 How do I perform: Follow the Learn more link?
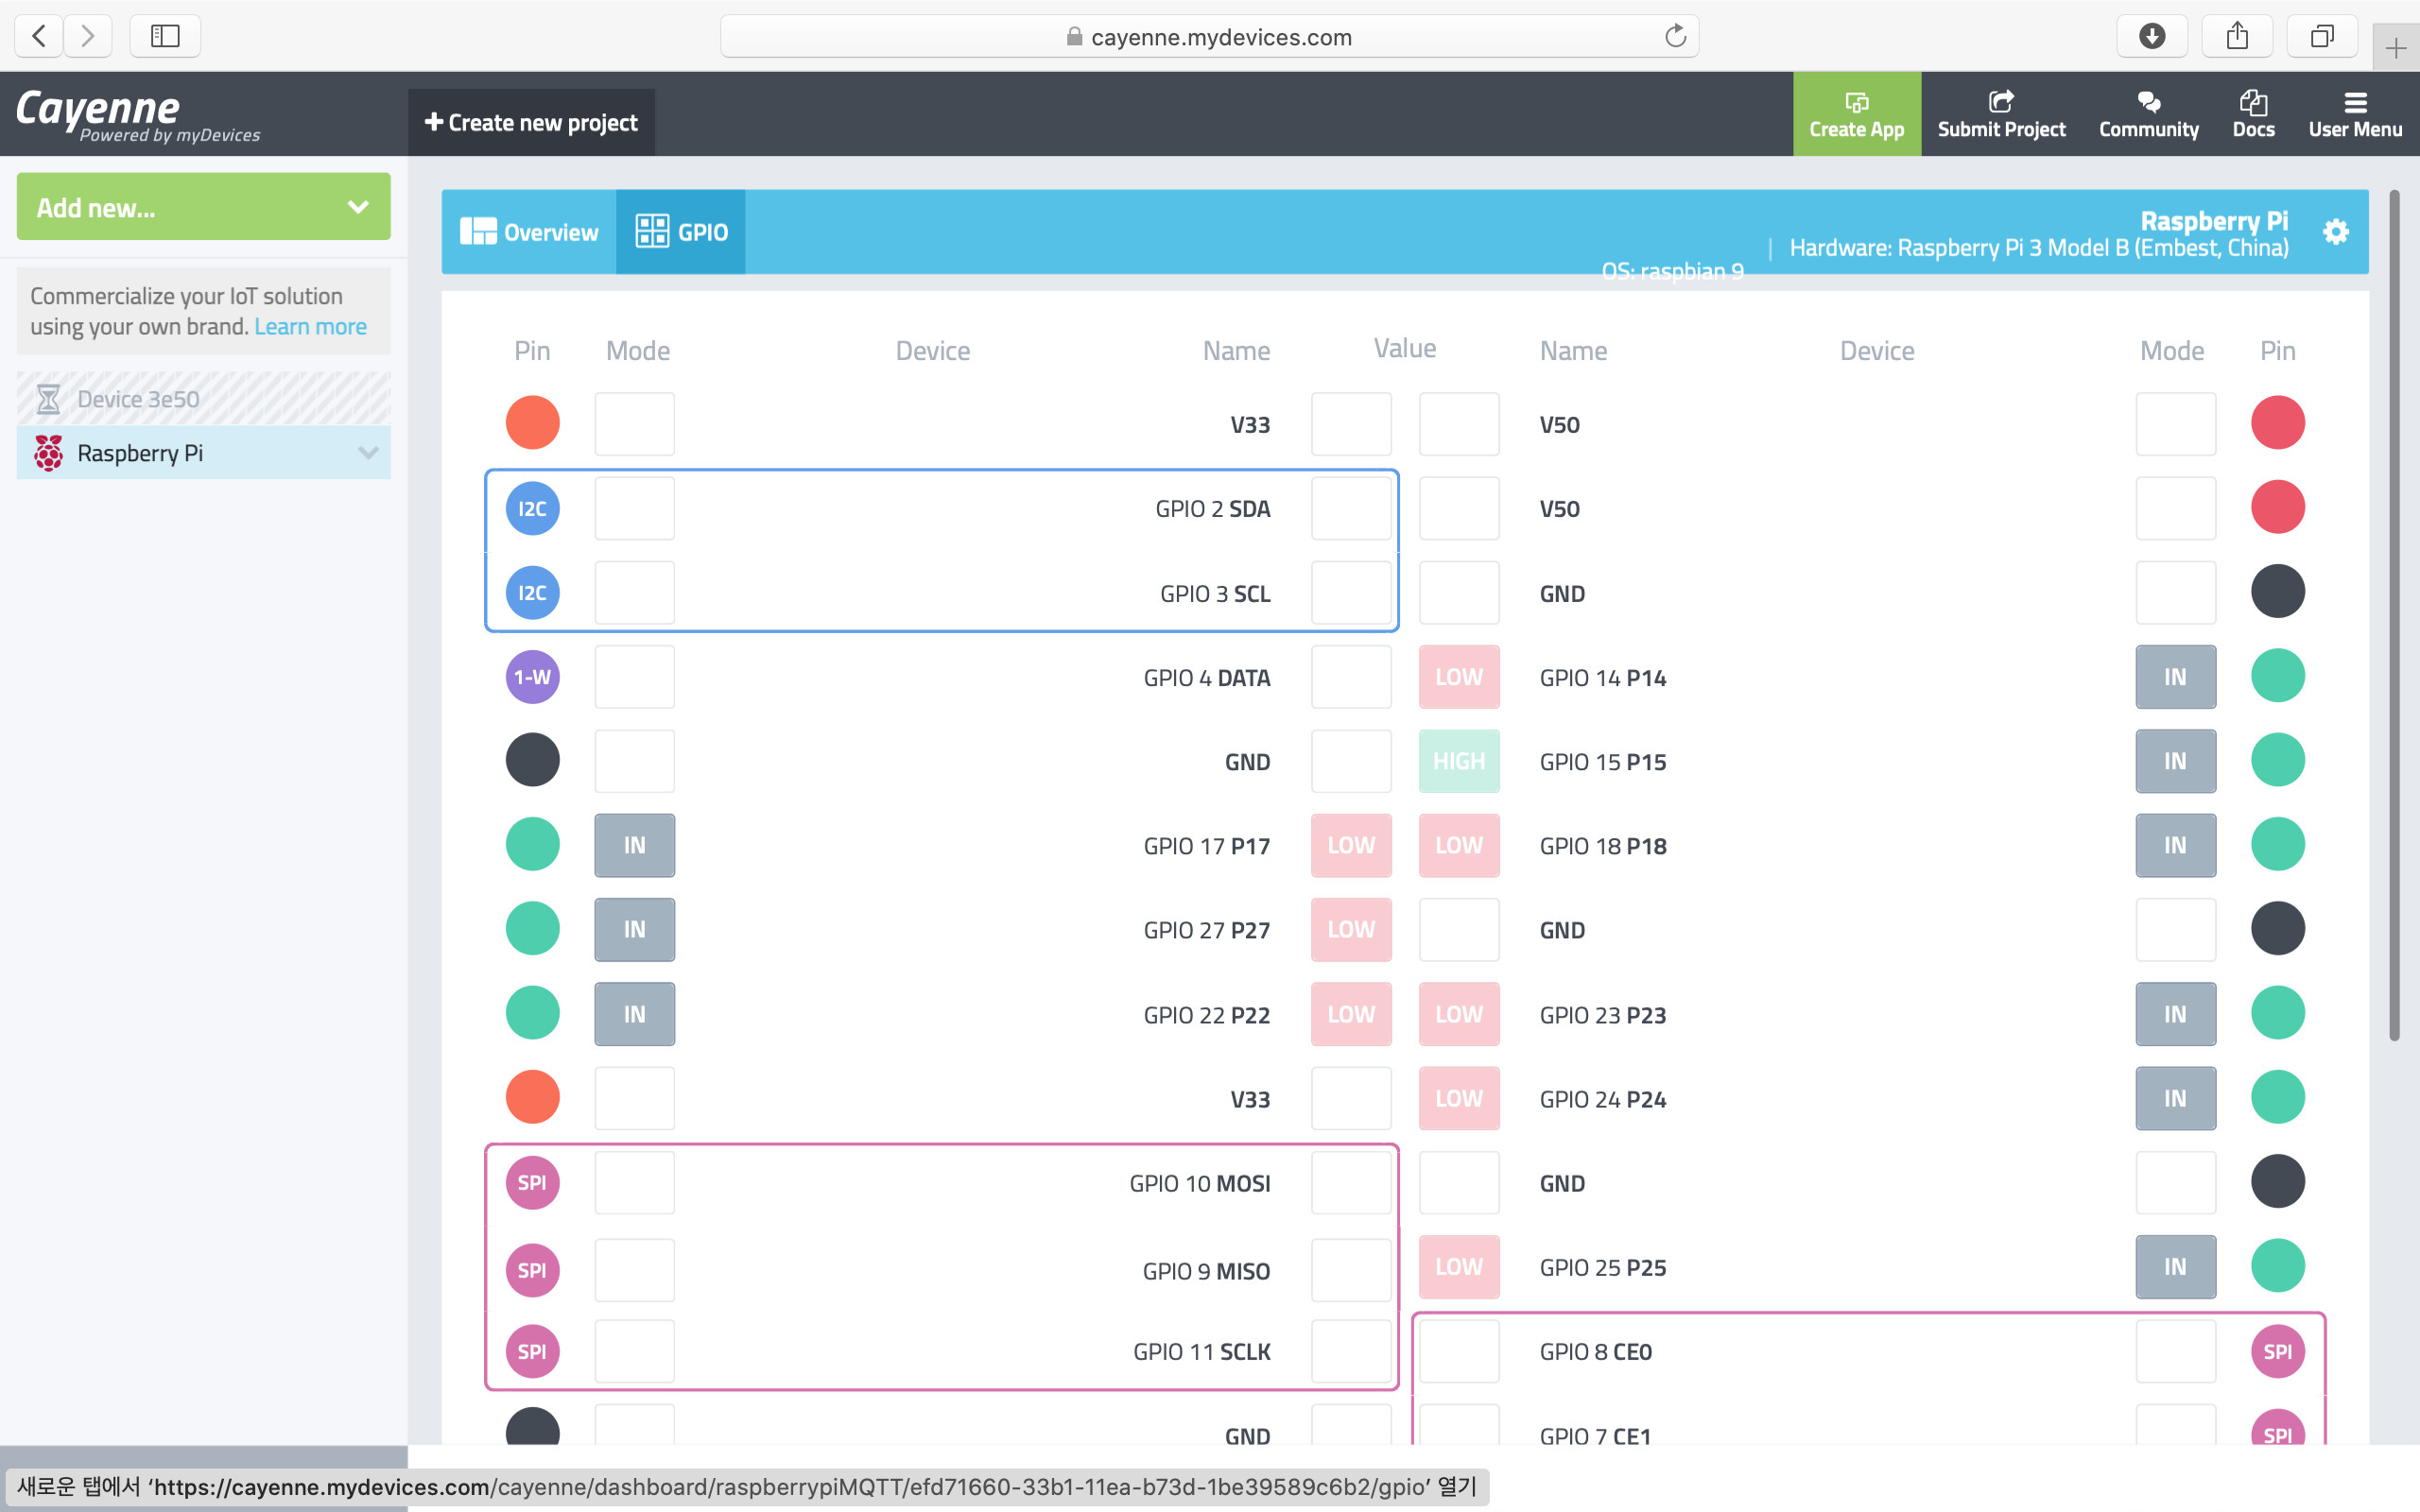click(310, 327)
